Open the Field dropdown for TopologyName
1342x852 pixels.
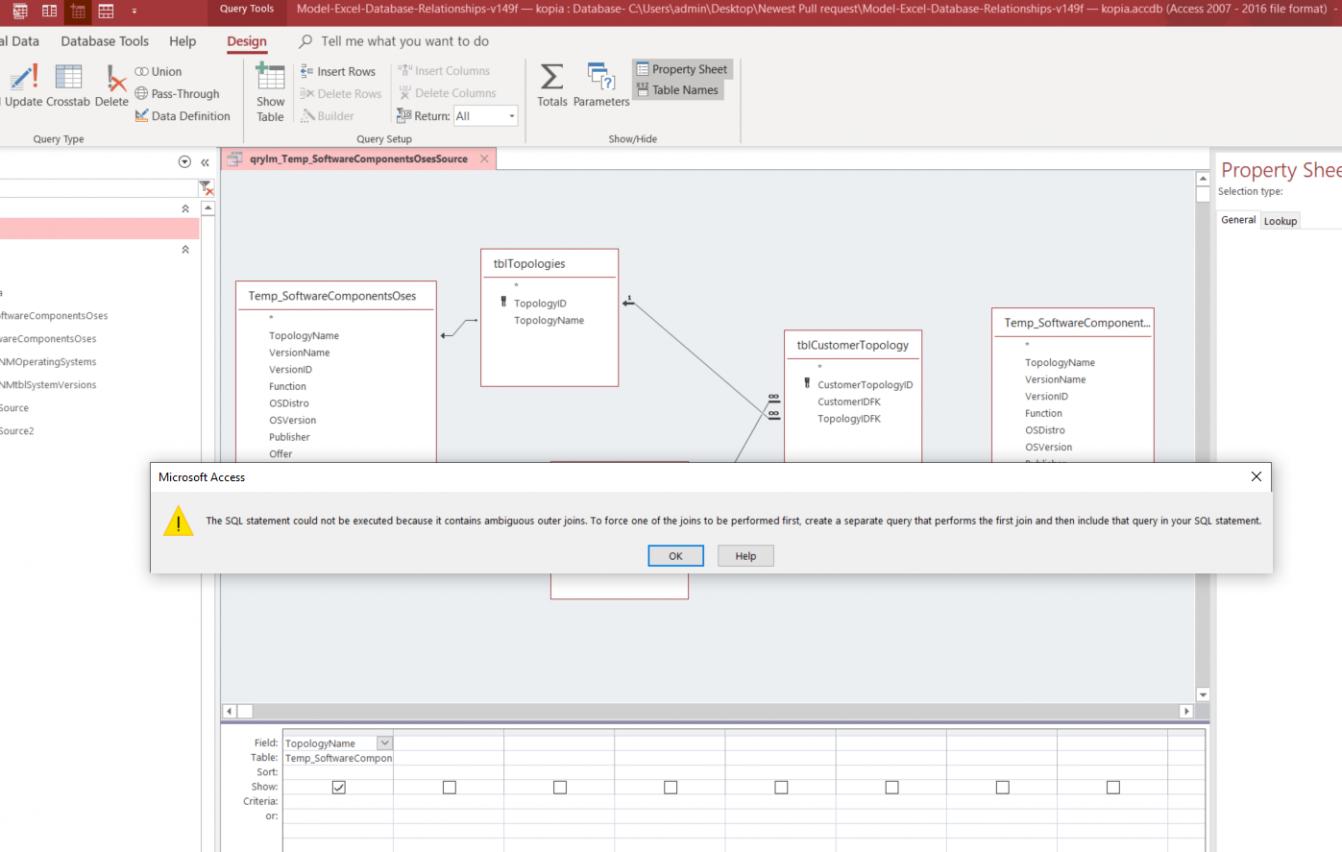click(385, 743)
